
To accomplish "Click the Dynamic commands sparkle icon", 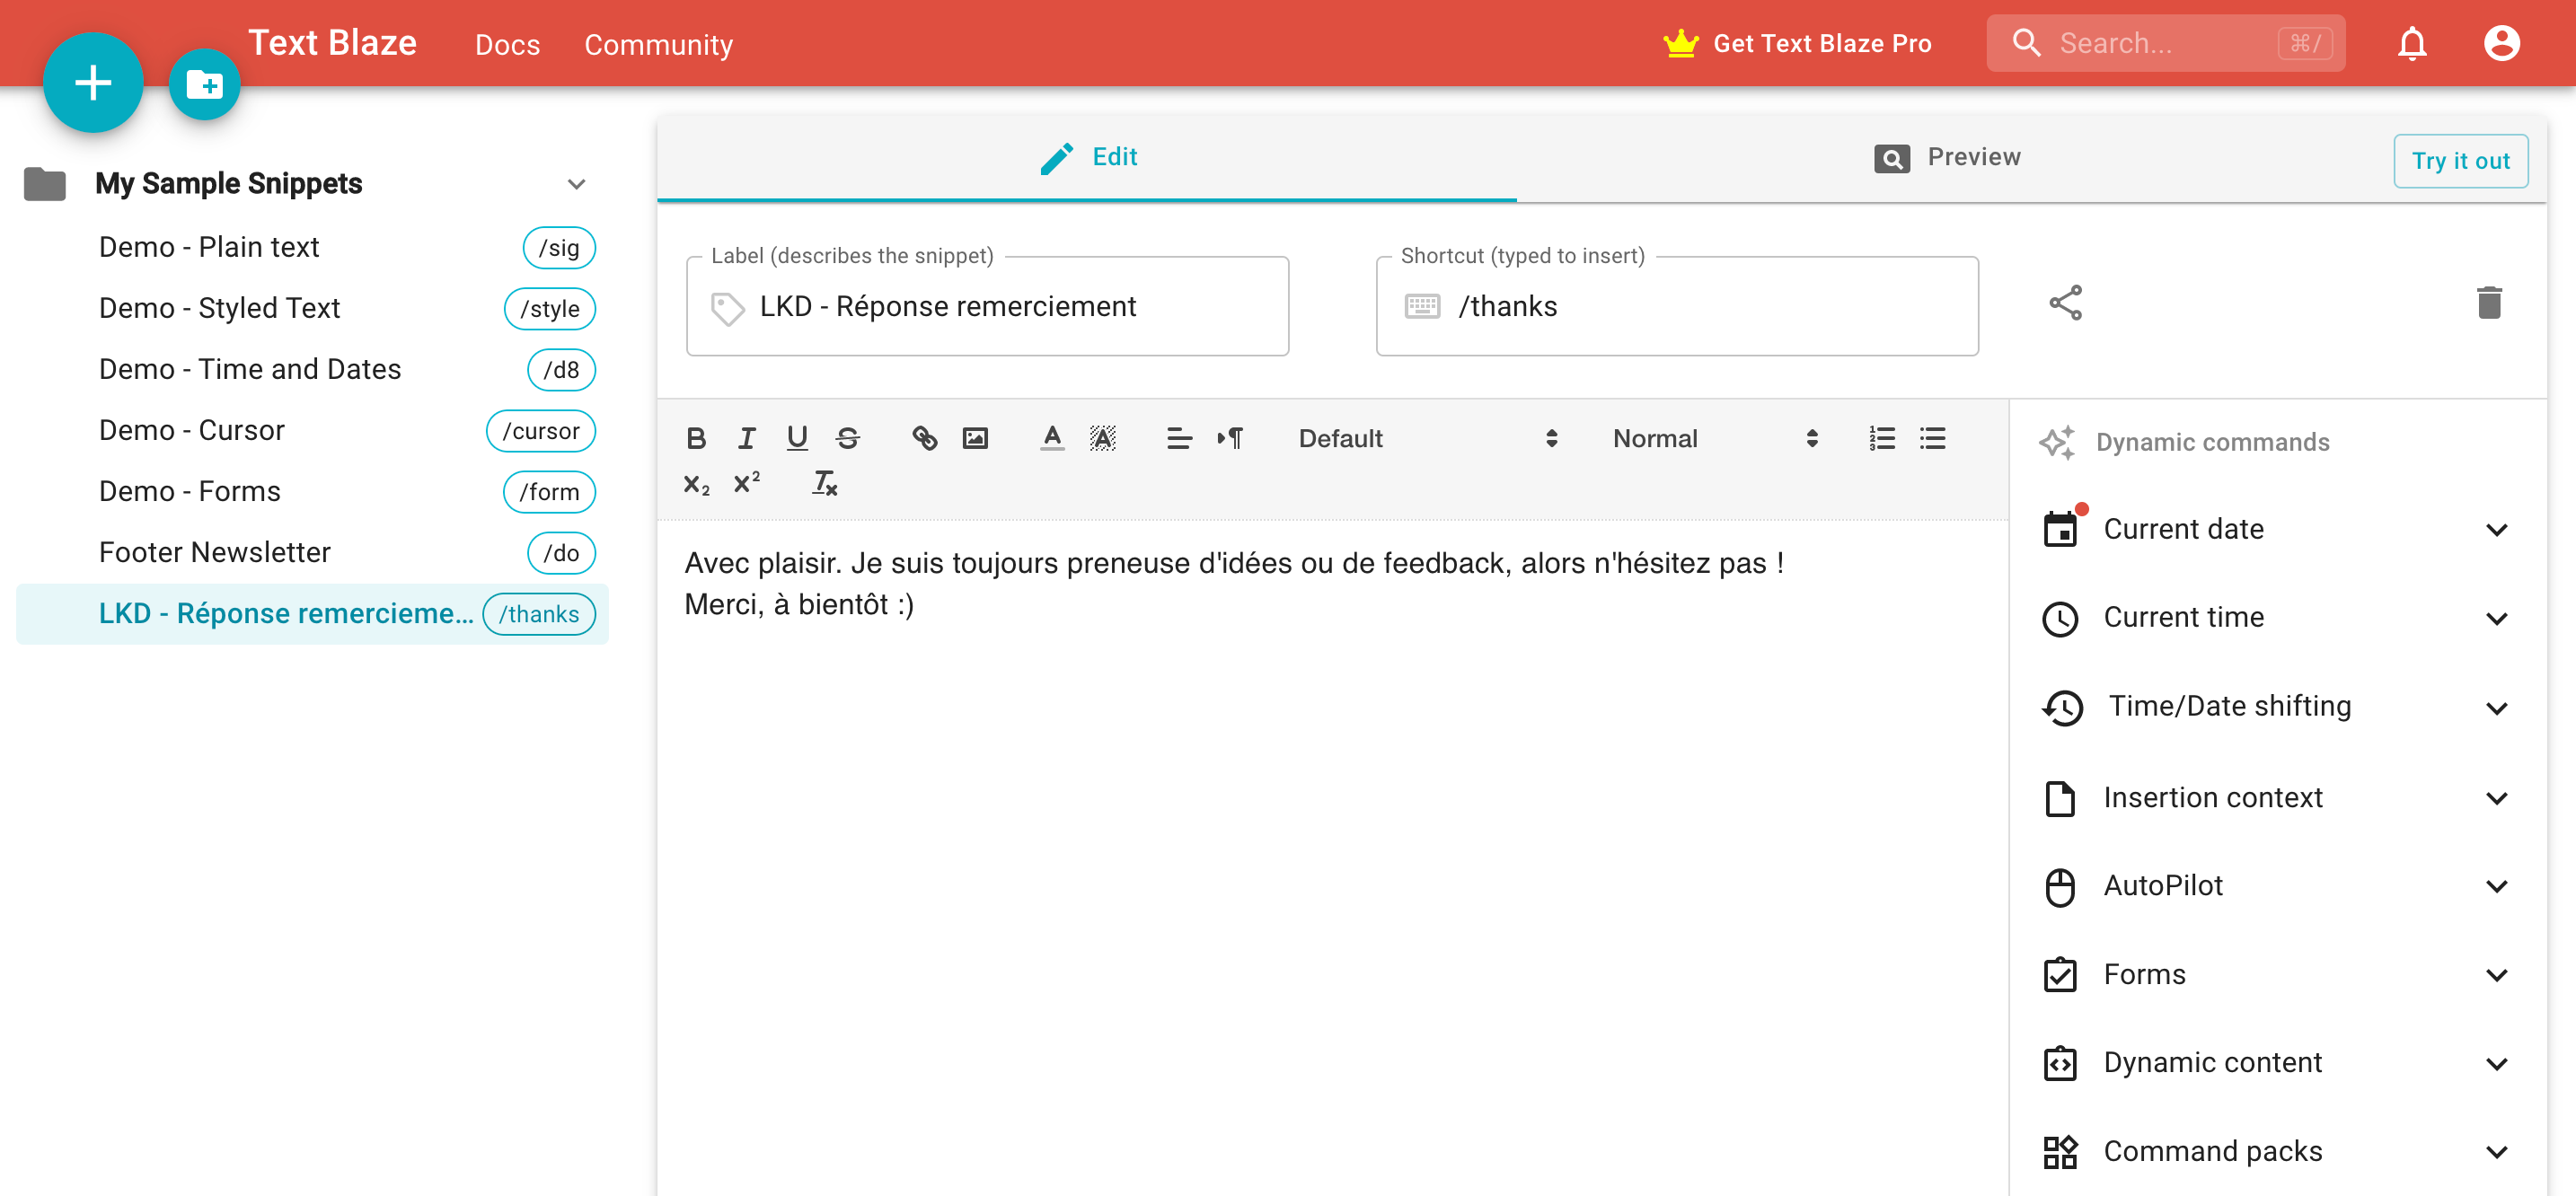I will 2056,442.
